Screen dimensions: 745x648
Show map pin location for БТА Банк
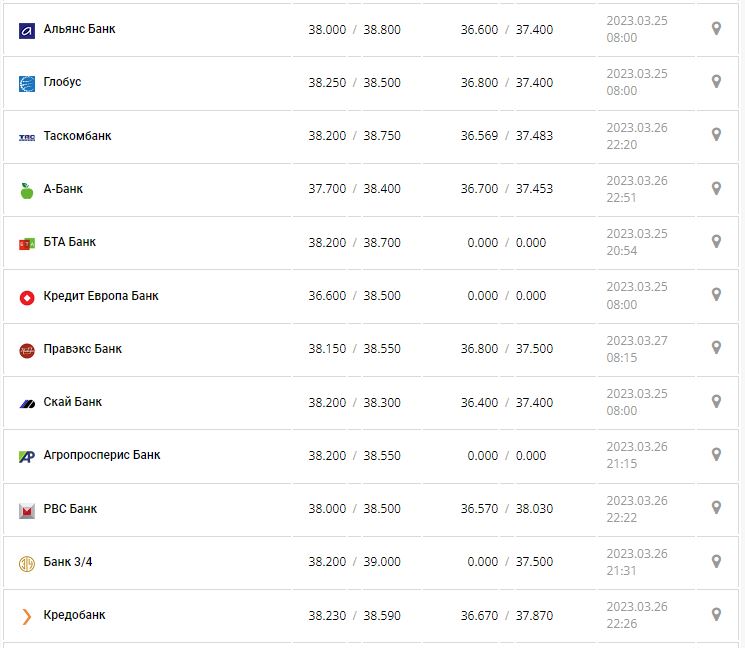(716, 241)
